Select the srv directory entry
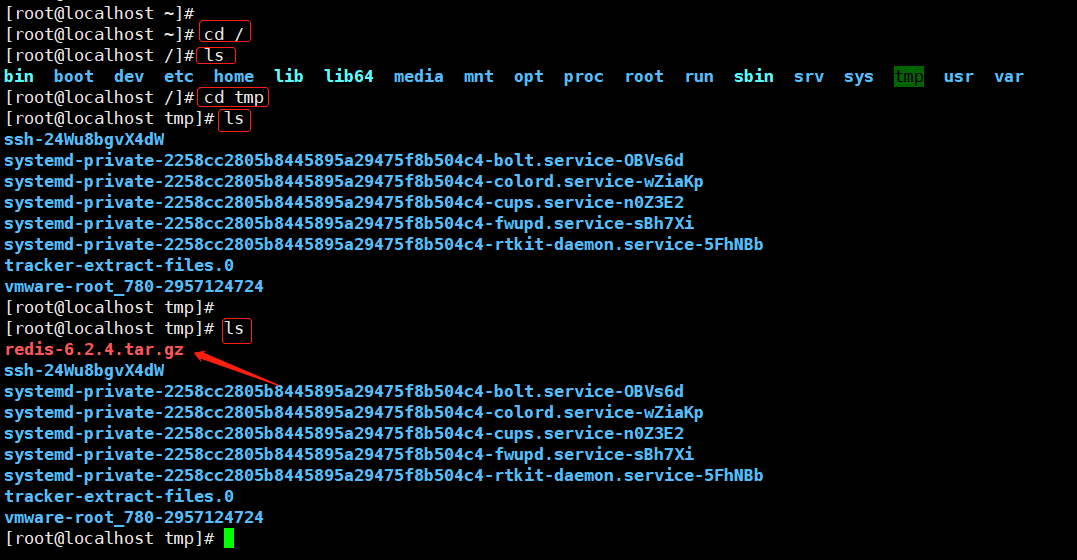1077x560 pixels. click(x=809, y=77)
